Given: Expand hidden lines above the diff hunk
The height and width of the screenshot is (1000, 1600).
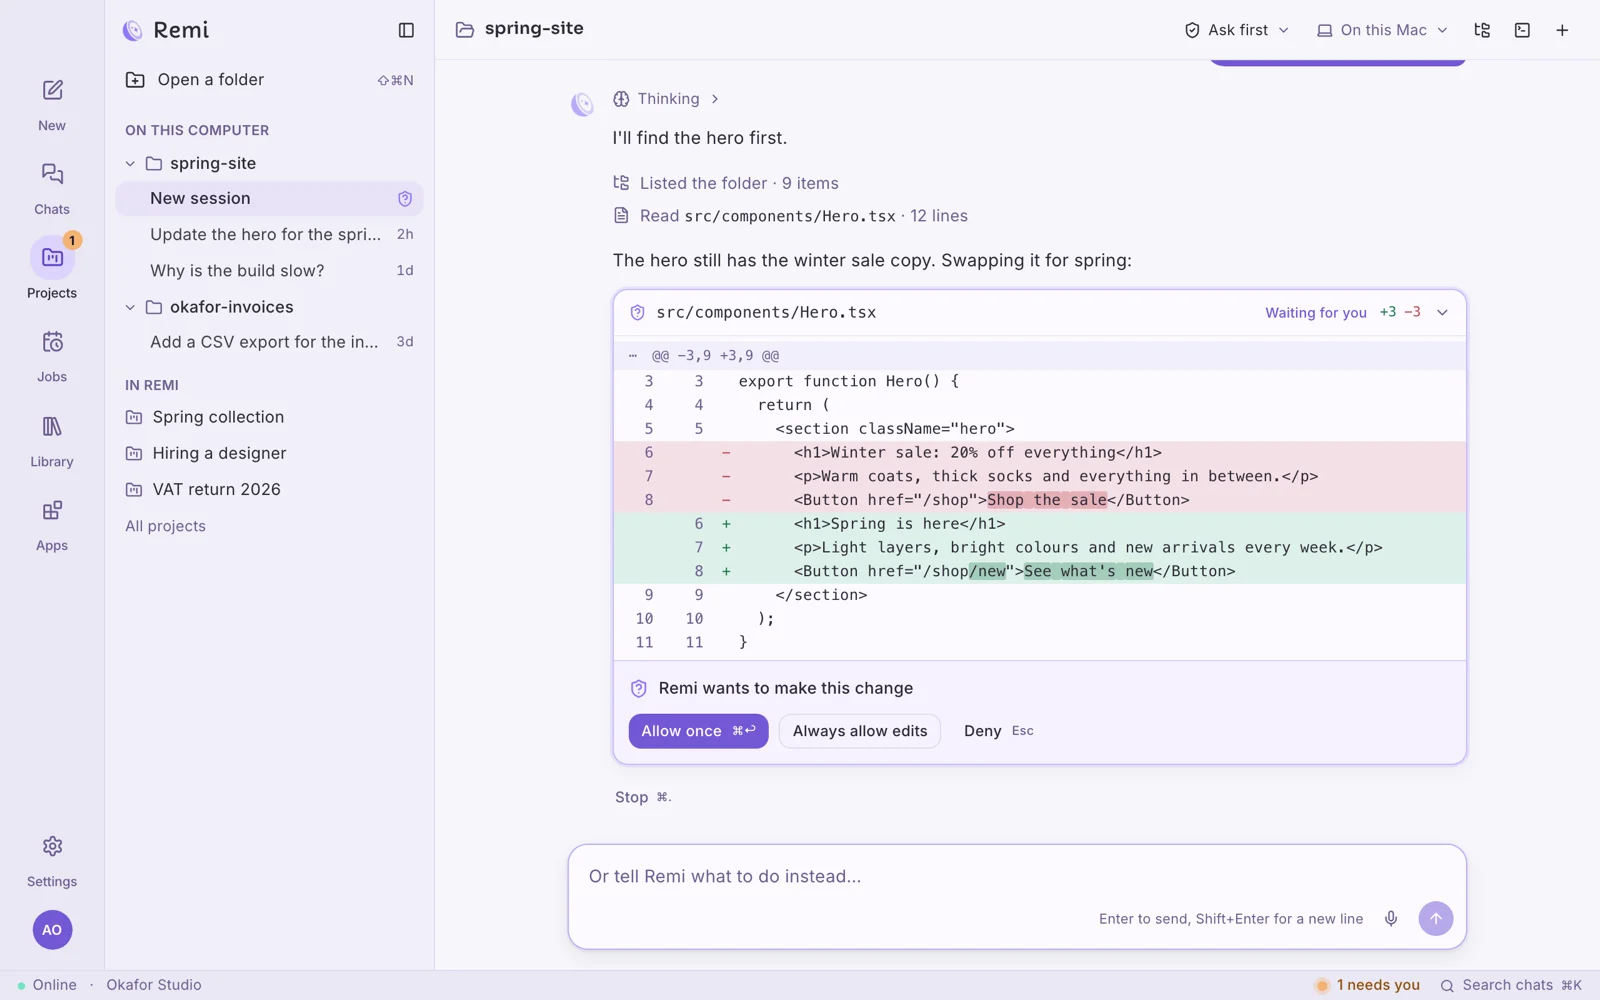Looking at the screenshot, I should (632, 355).
